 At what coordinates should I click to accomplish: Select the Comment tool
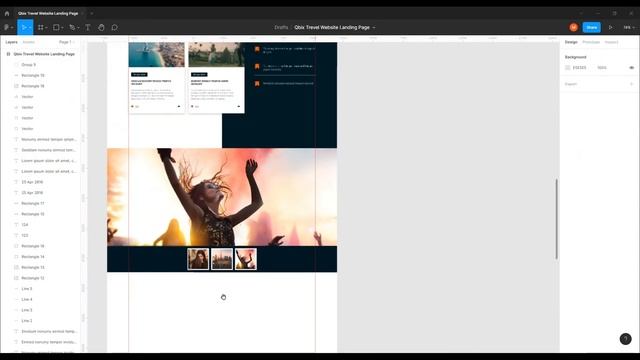point(115,27)
